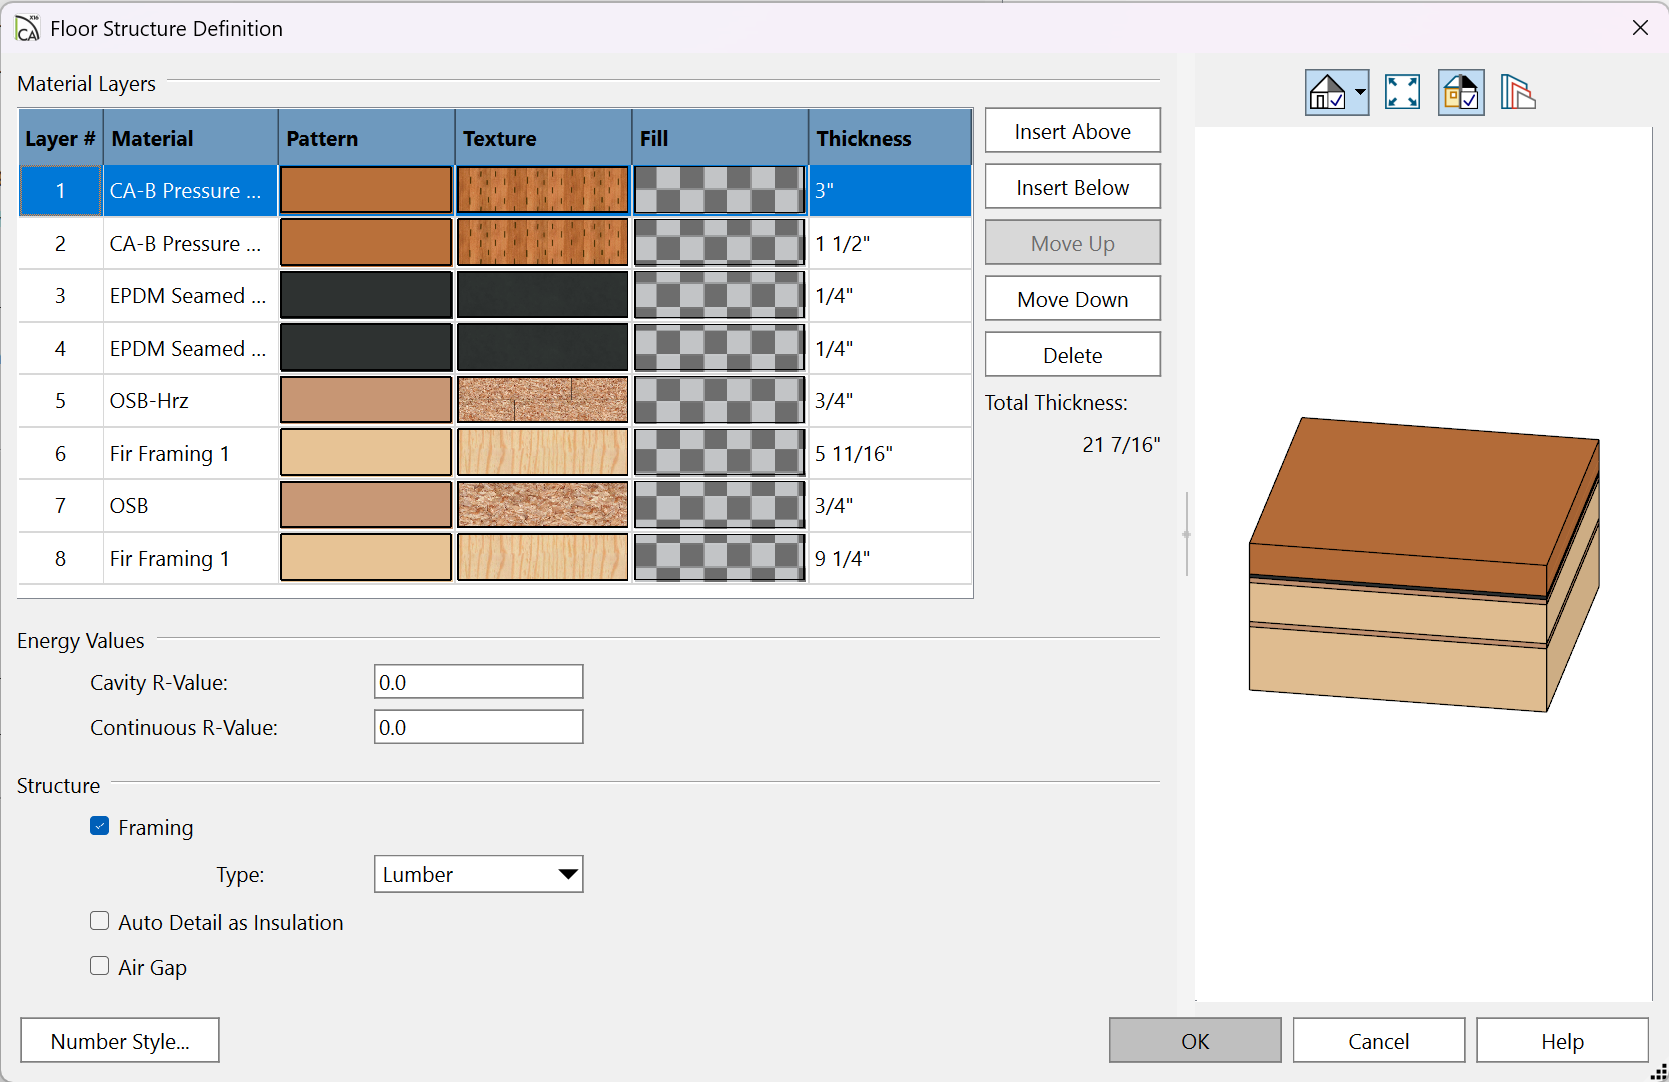Click the texture thumbnail for layer 7 OSB
Viewport: 1669px width, 1082px height.
pyautogui.click(x=543, y=506)
